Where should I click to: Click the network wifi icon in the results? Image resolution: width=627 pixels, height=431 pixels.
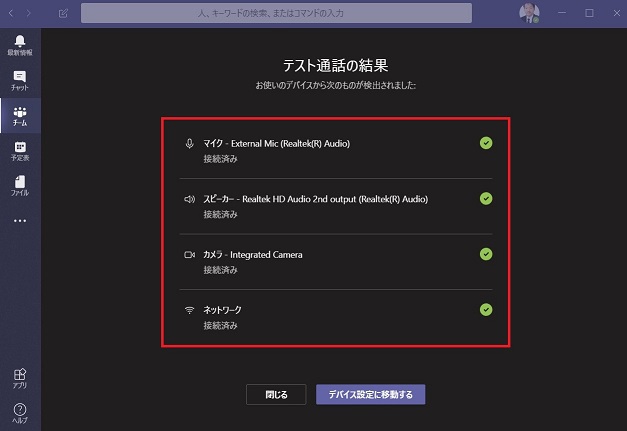click(x=190, y=310)
